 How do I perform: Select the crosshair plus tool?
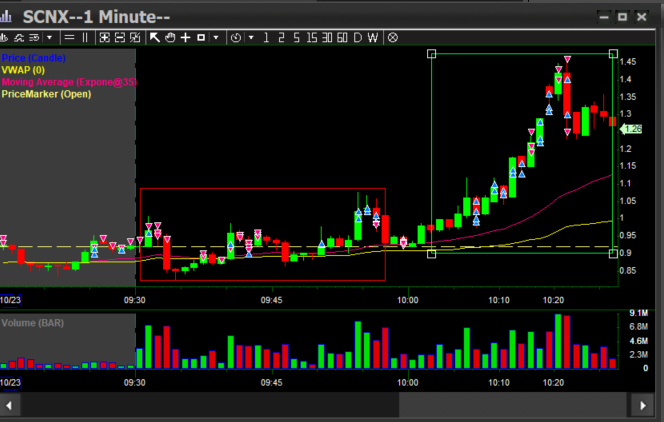pos(185,38)
